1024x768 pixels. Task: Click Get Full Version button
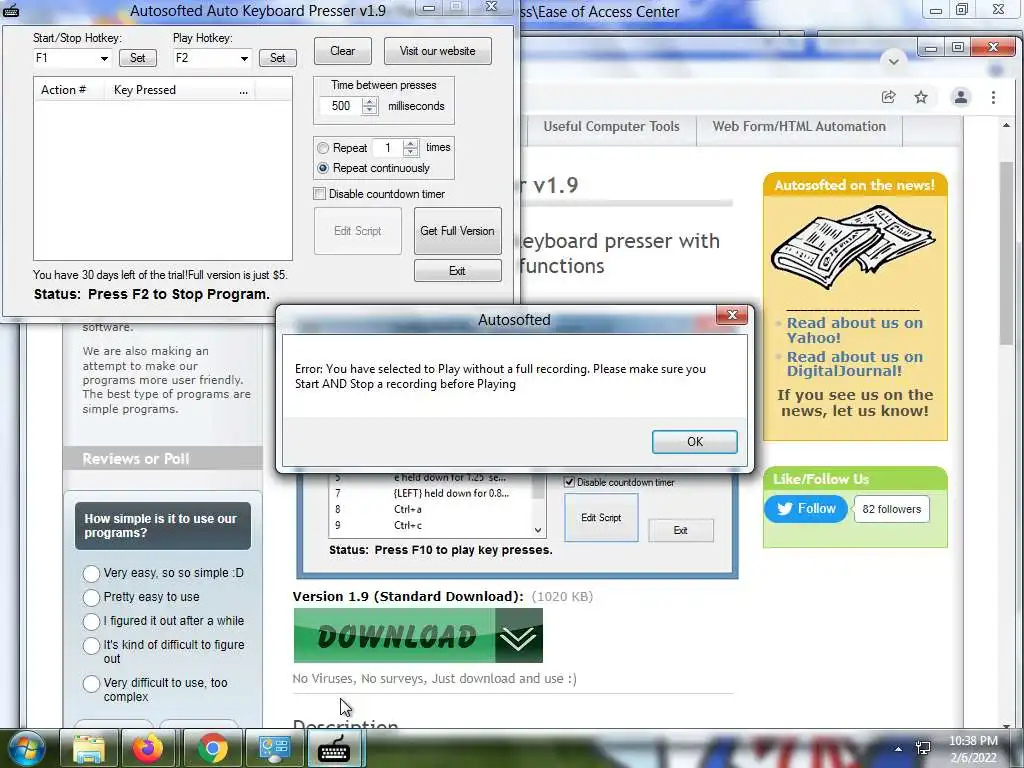pyautogui.click(x=458, y=231)
